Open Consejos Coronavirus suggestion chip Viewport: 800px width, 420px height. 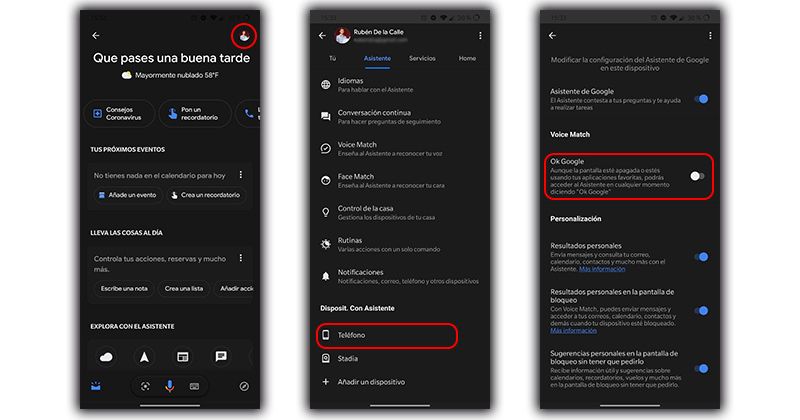[x=118, y=113]
